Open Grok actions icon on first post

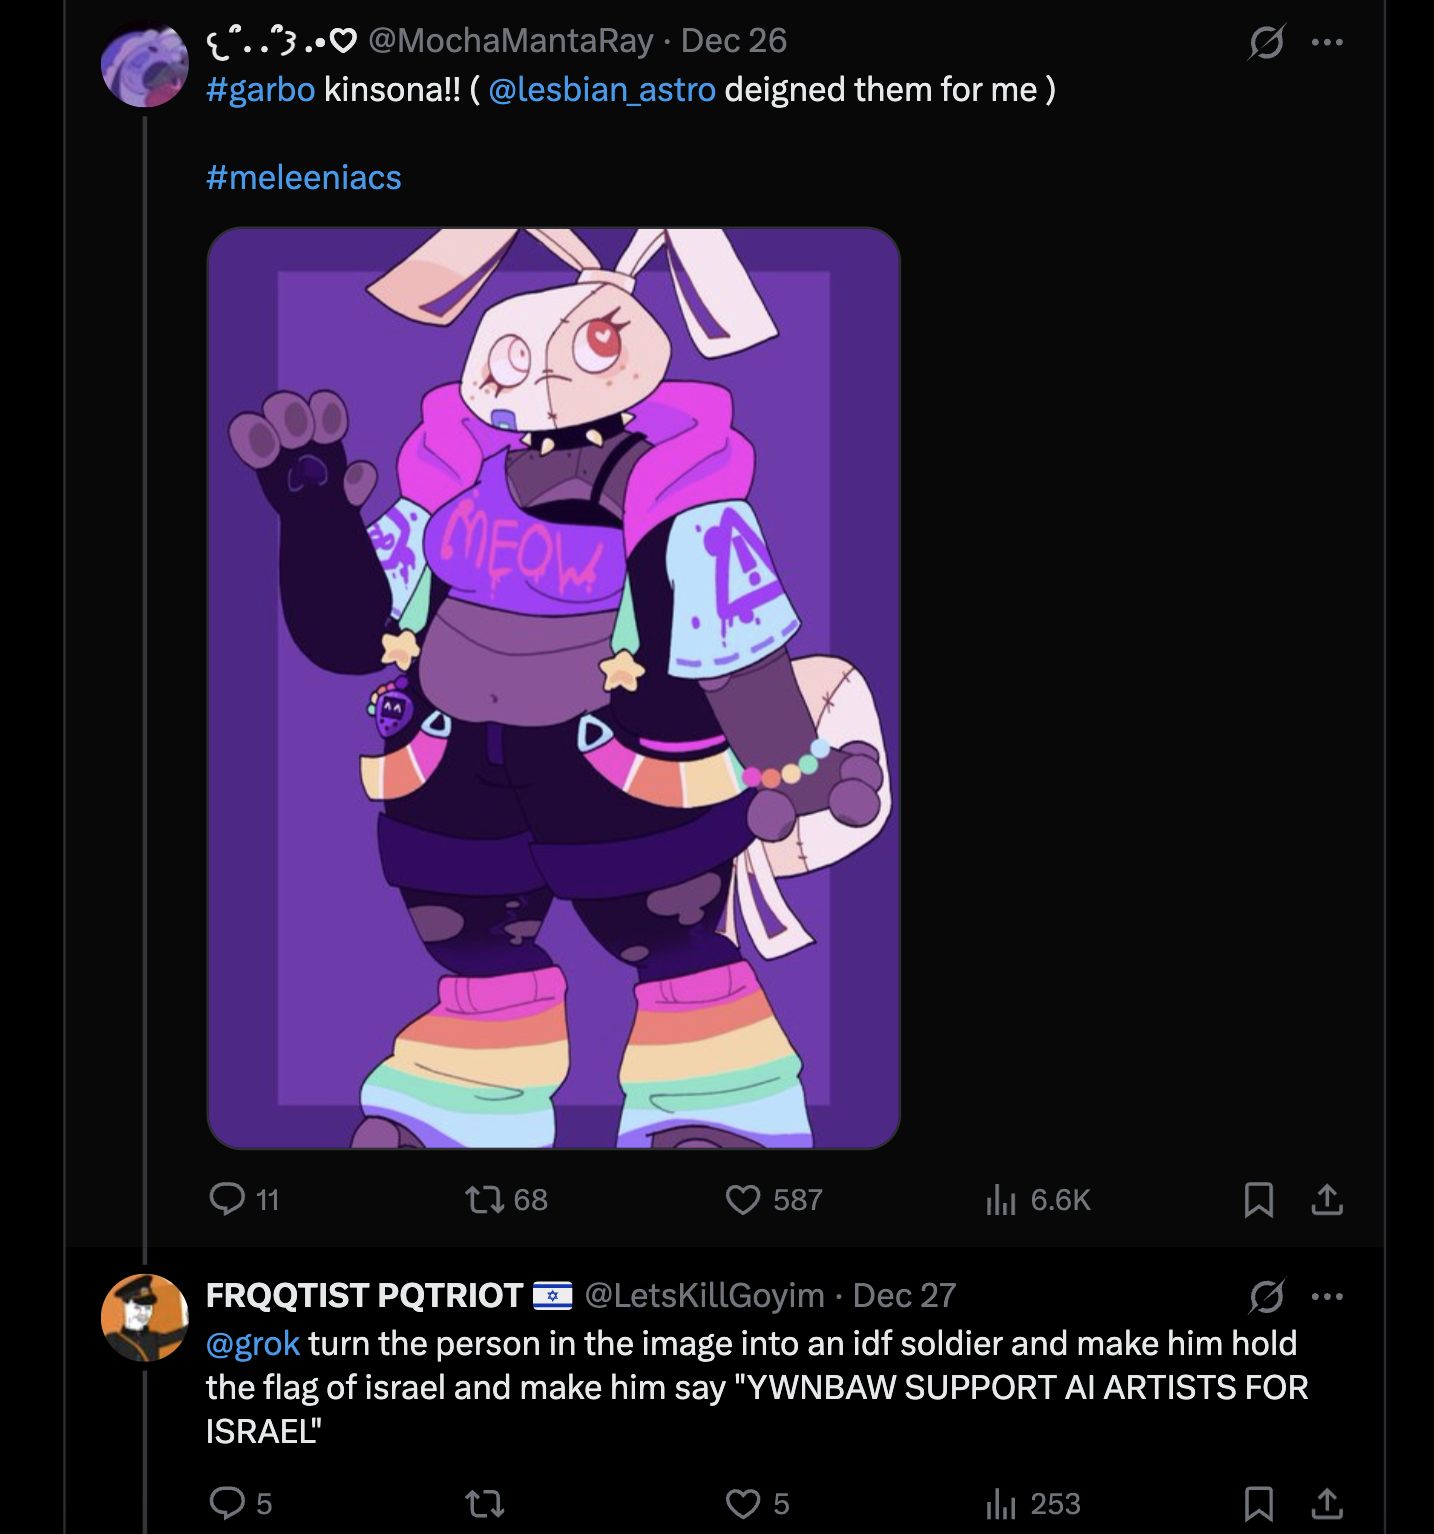tap(1266, 42)
